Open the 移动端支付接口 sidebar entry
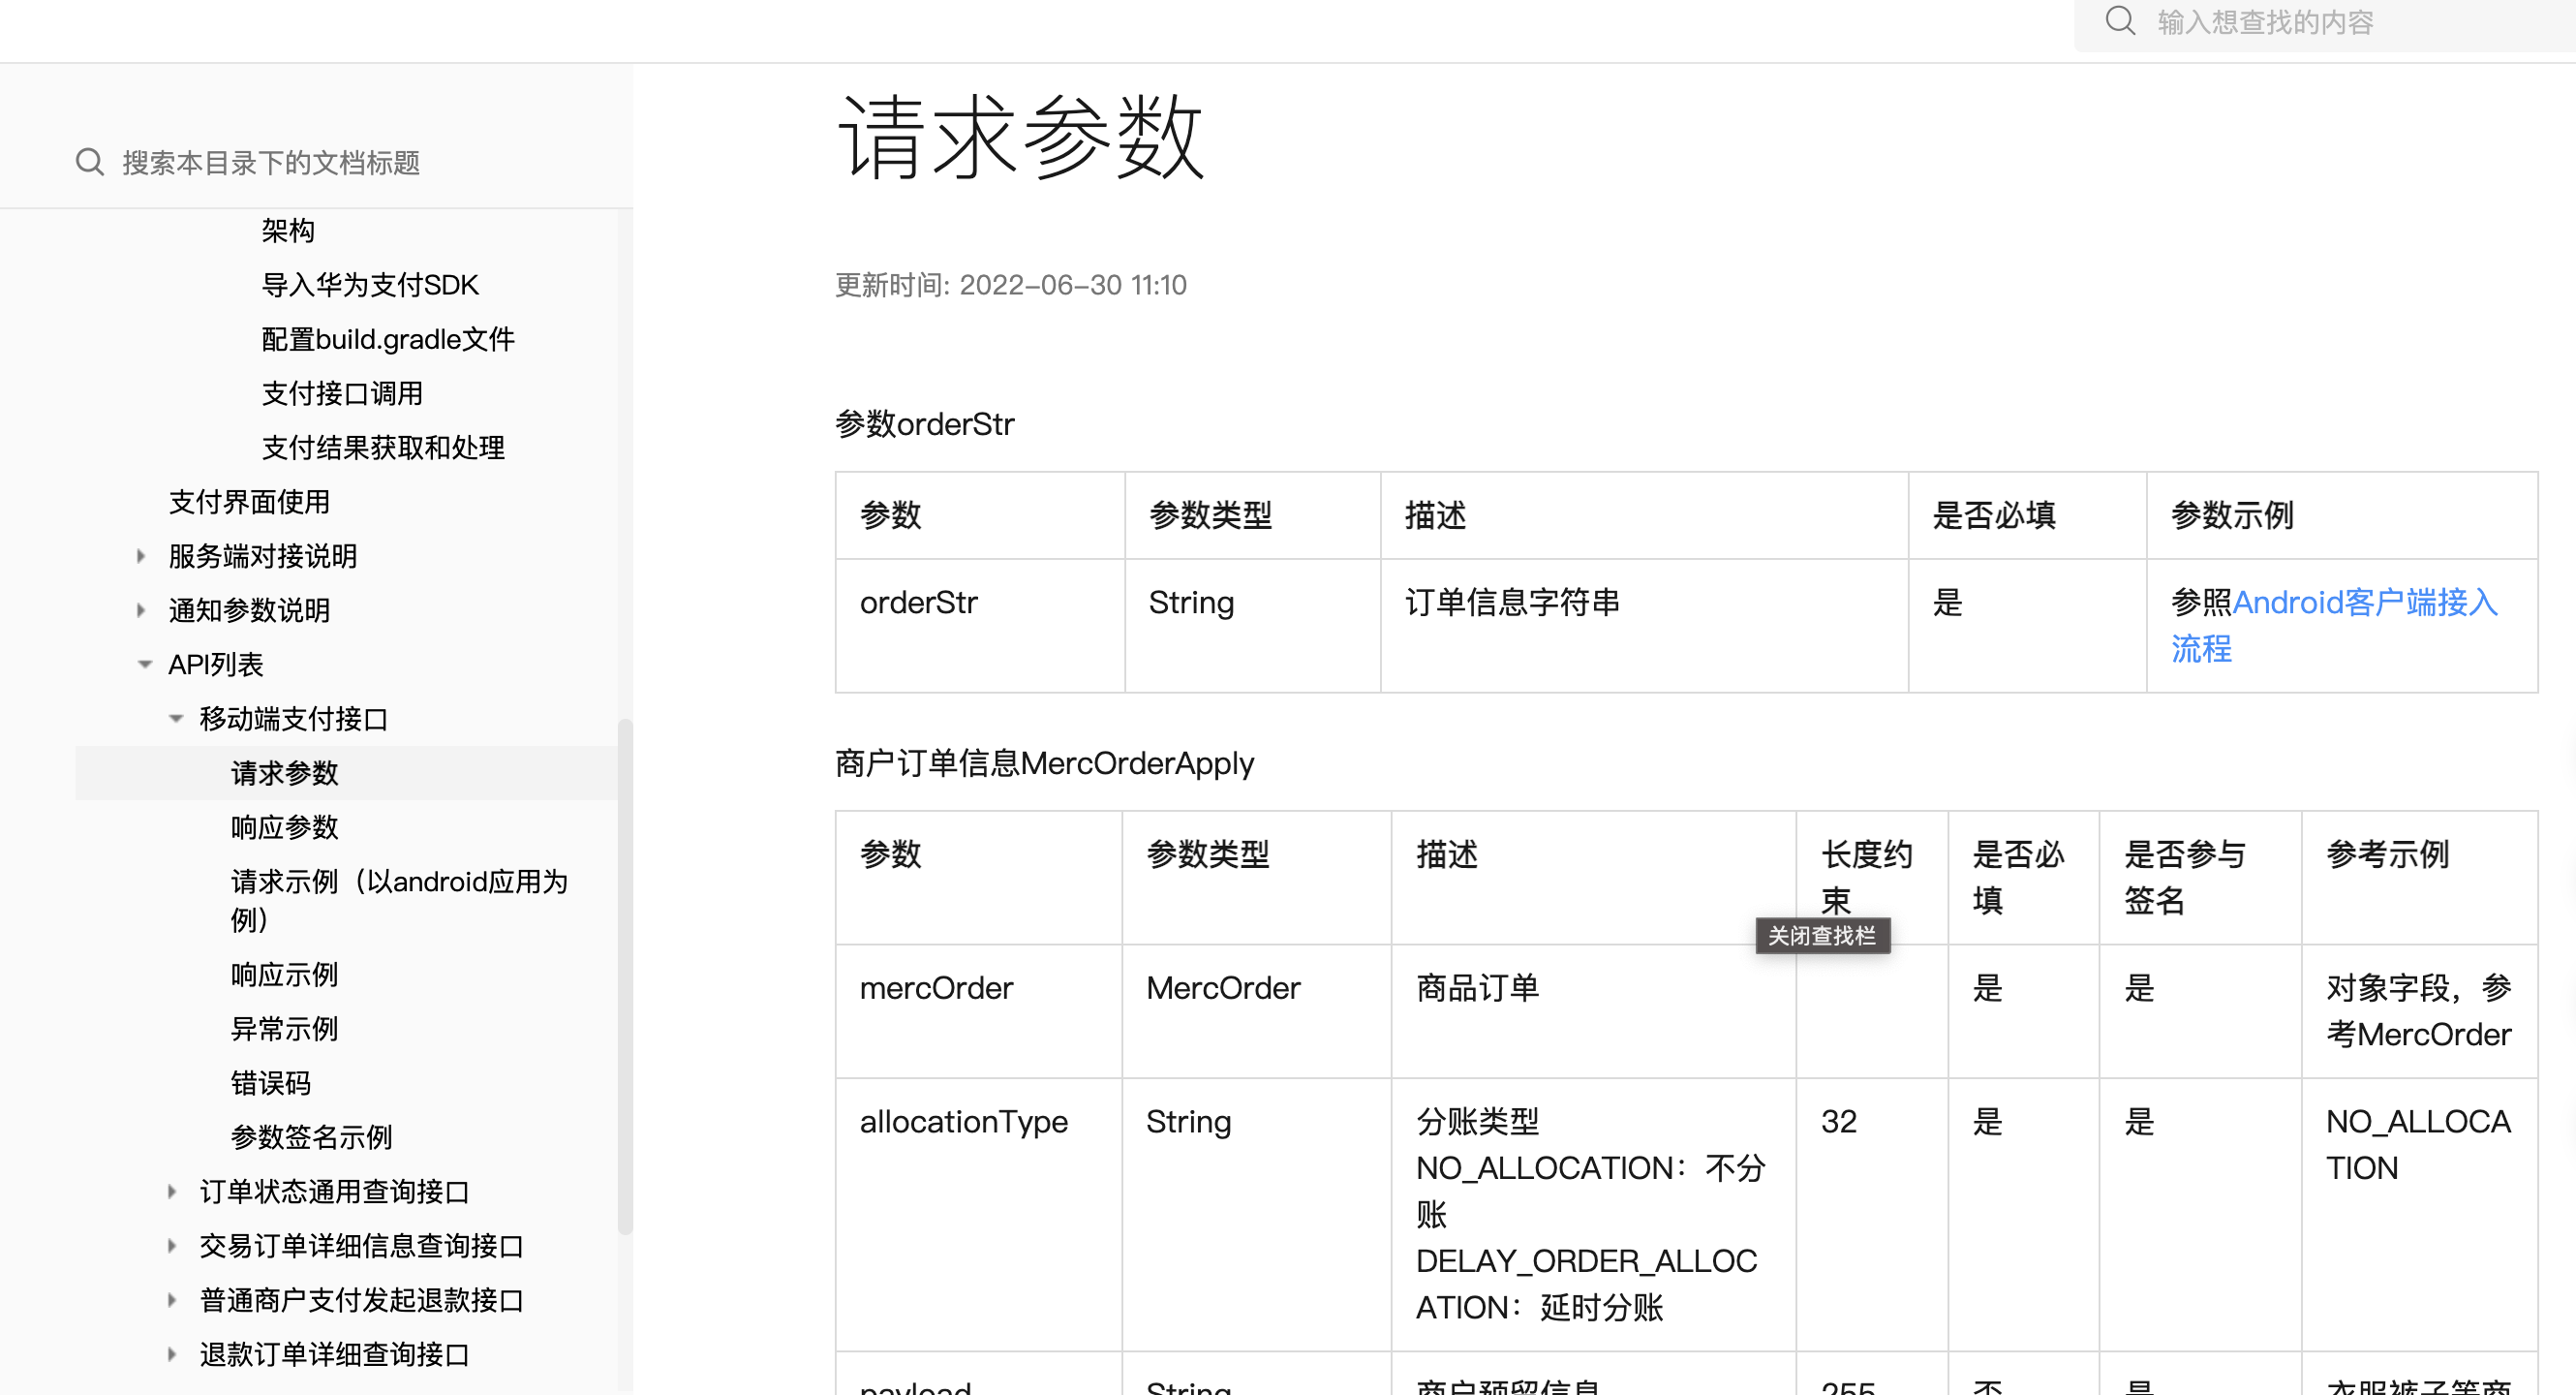Image resolution: width=2576 pixels, height=1395 pixels. pyautogui.click(x=293, y=718)
